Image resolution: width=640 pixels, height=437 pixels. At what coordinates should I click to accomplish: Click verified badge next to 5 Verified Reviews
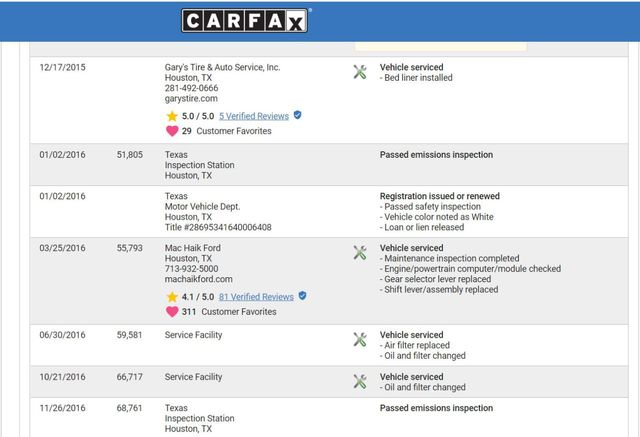pyautogui.click(x=297, y=115)
